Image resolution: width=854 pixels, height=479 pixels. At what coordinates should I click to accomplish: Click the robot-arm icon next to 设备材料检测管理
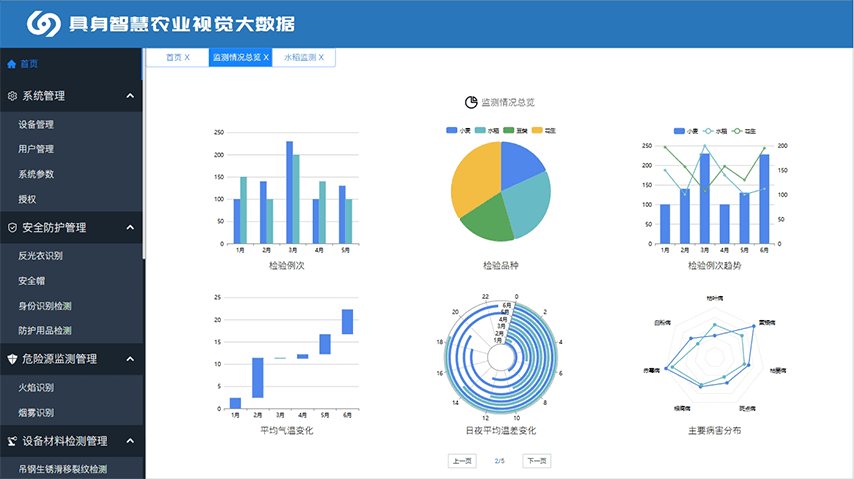click(12, 441)
